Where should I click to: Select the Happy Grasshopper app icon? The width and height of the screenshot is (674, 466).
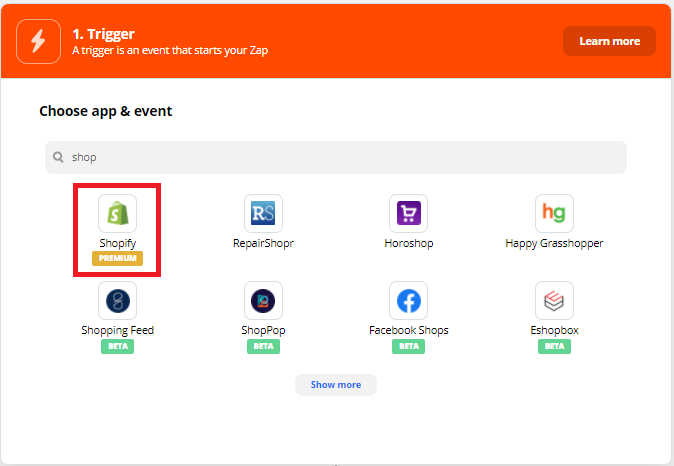tap(554, 213)
